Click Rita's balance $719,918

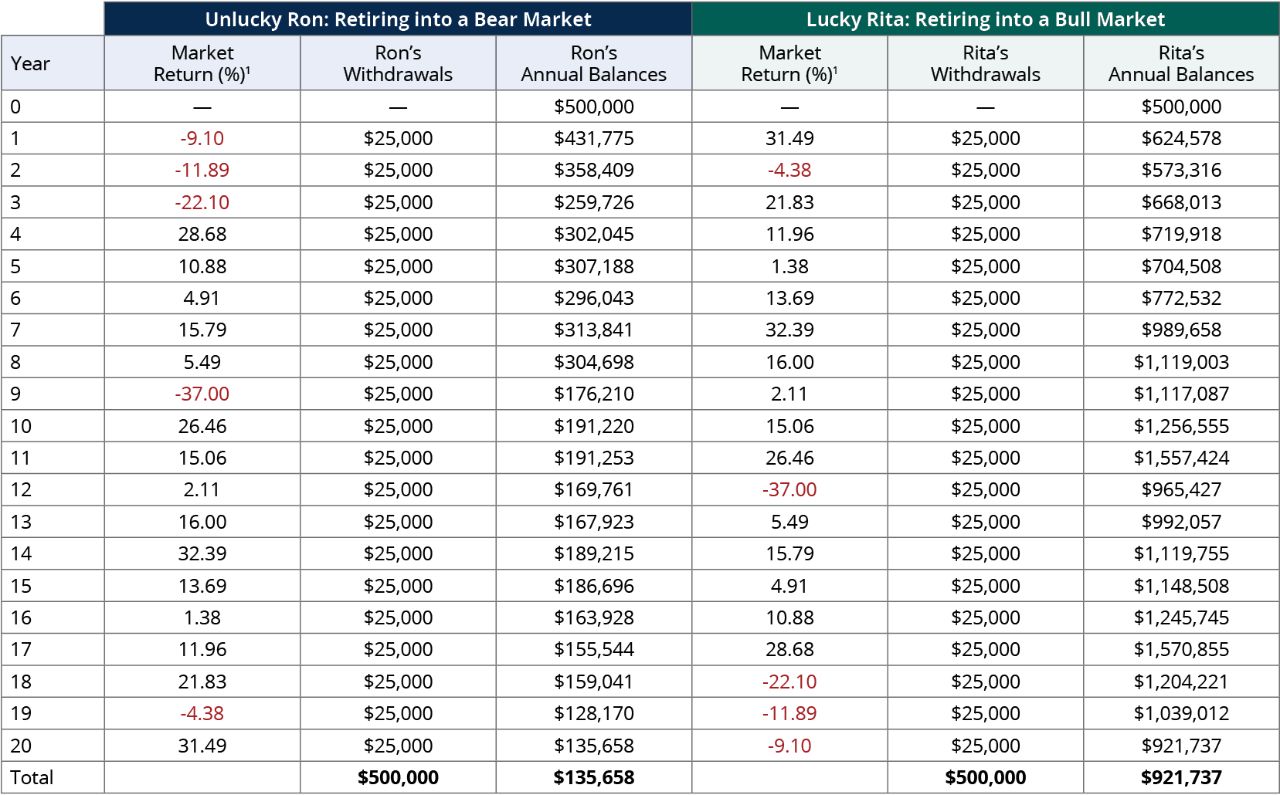point(1181,234)
